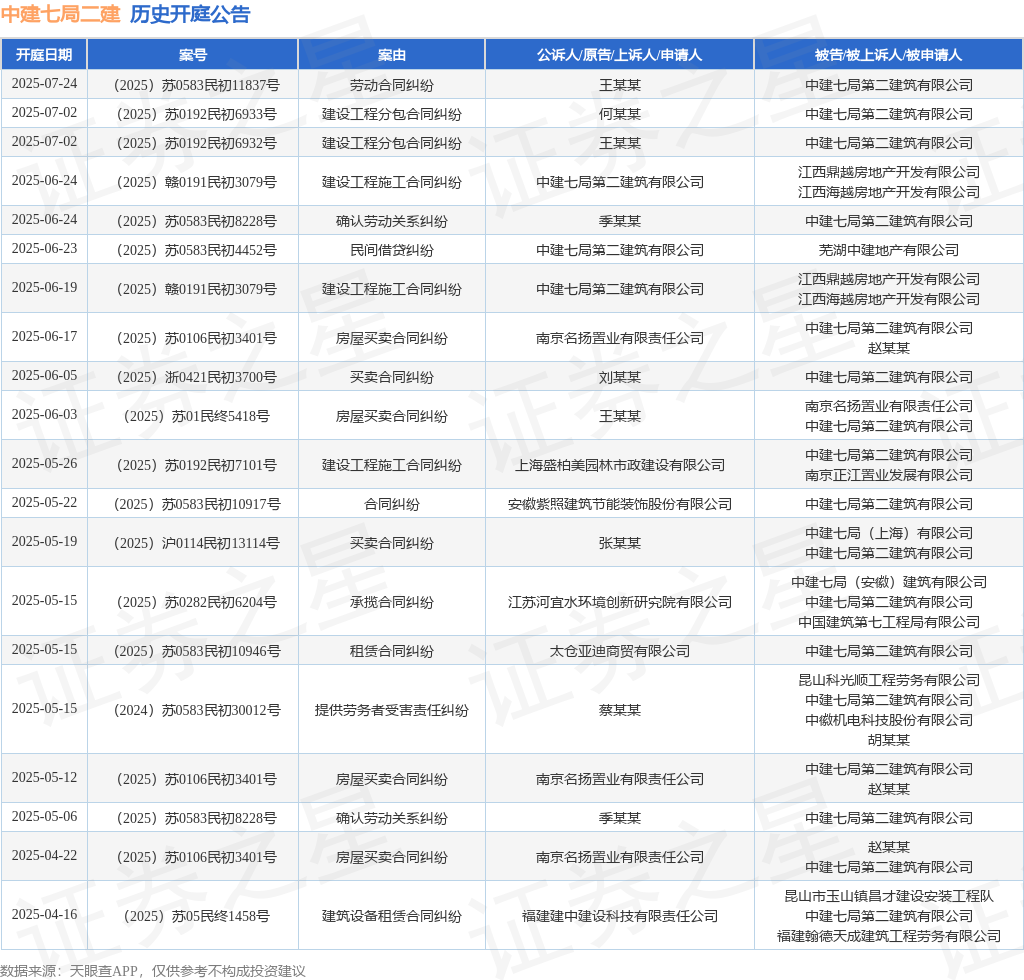The image size is (1024, 980).
Task: Click defendant 昆山市玉山镇昌才建设安装工程队
Action: point(888,896)
